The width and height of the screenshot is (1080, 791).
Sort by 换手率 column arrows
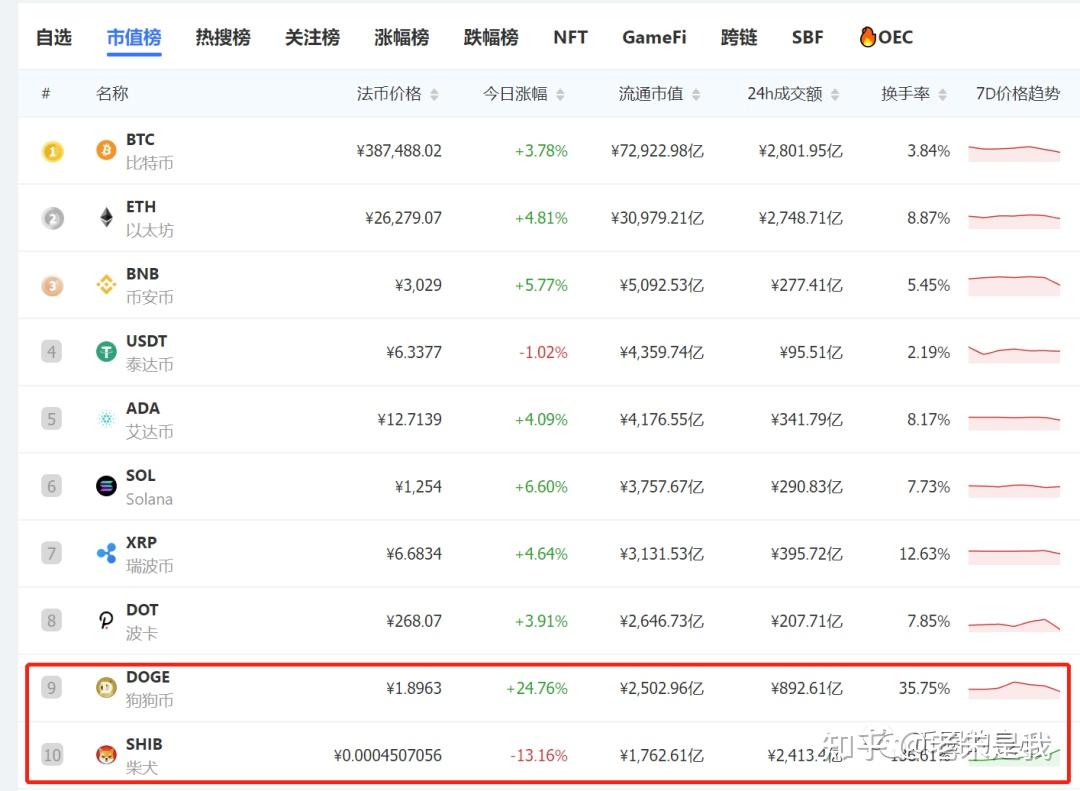[x=942, y=94]
